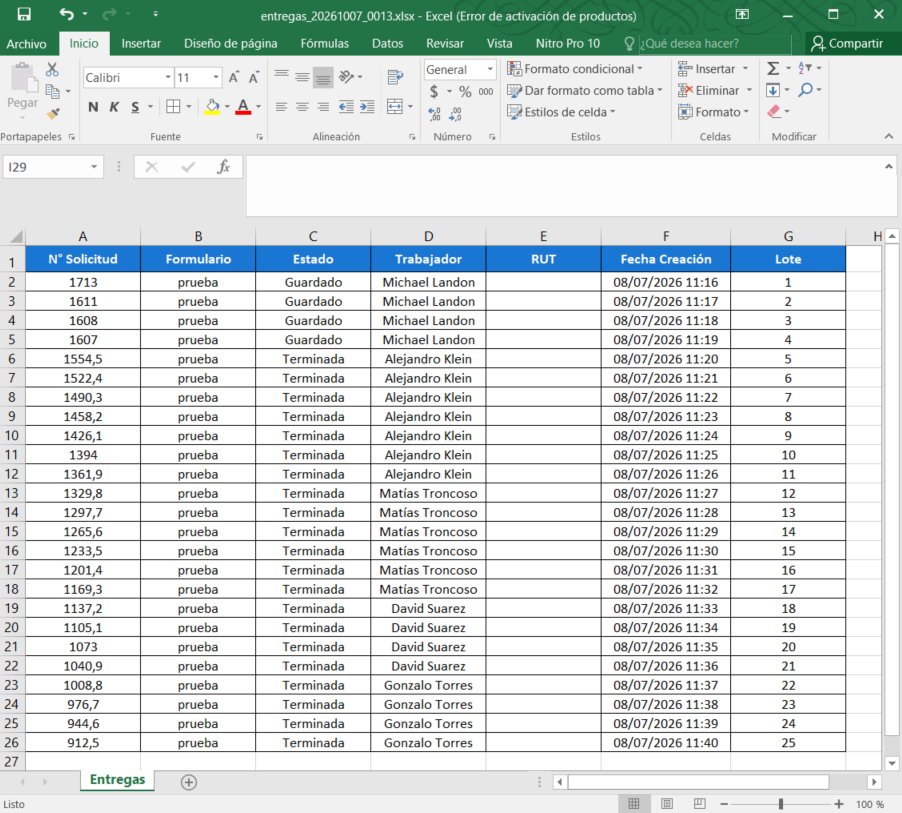Open the fill color dropdown arrow

pyautogui.click(x=227, y=107)
